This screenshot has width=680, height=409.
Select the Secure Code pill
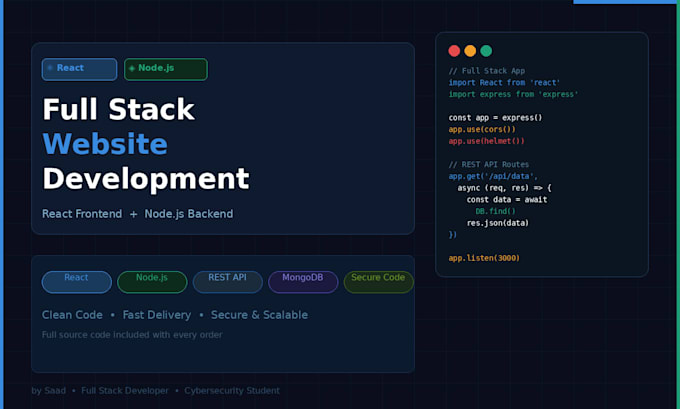(x=379, y=282)
